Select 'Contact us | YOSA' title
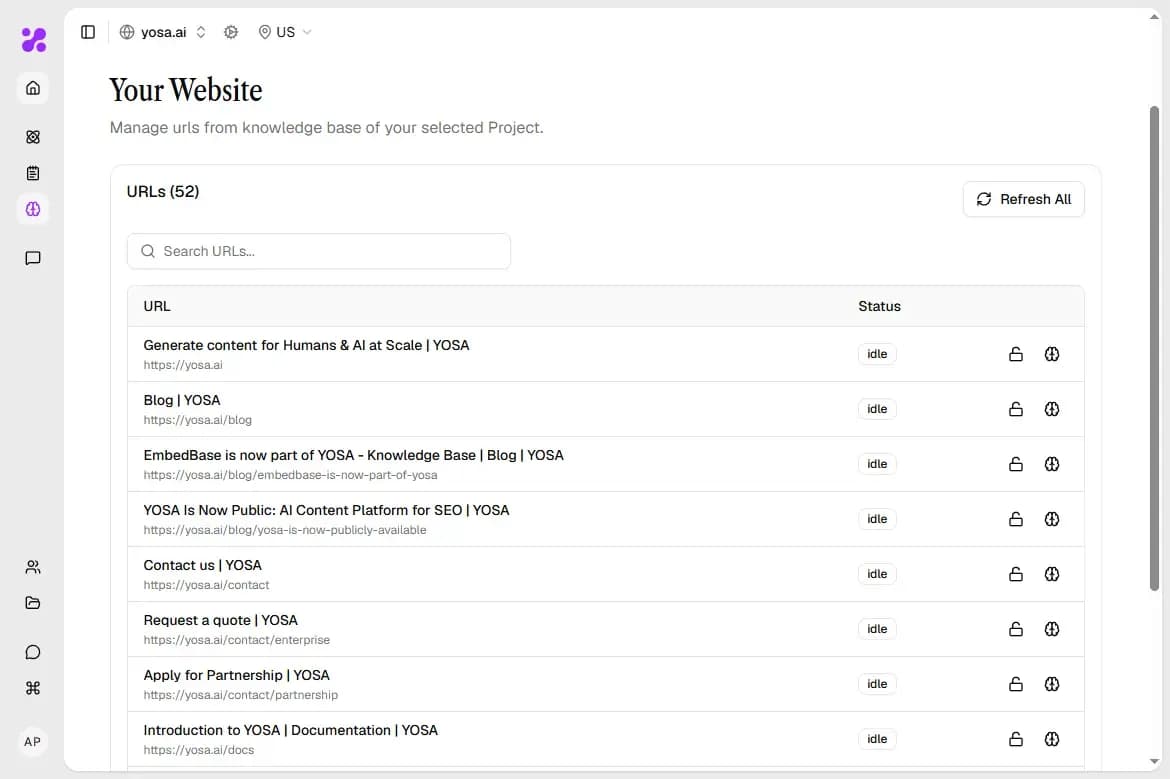The width and height of the screenshot is (1170, 779). 202,566
